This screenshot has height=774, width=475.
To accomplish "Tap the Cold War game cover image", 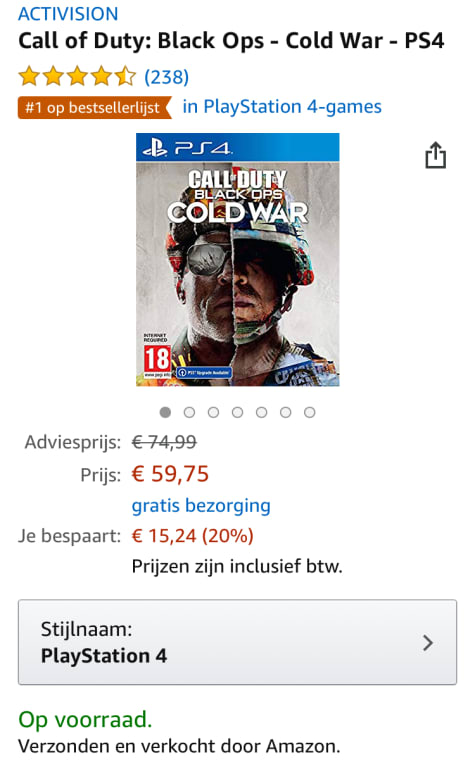I will [x=238, y=260].
